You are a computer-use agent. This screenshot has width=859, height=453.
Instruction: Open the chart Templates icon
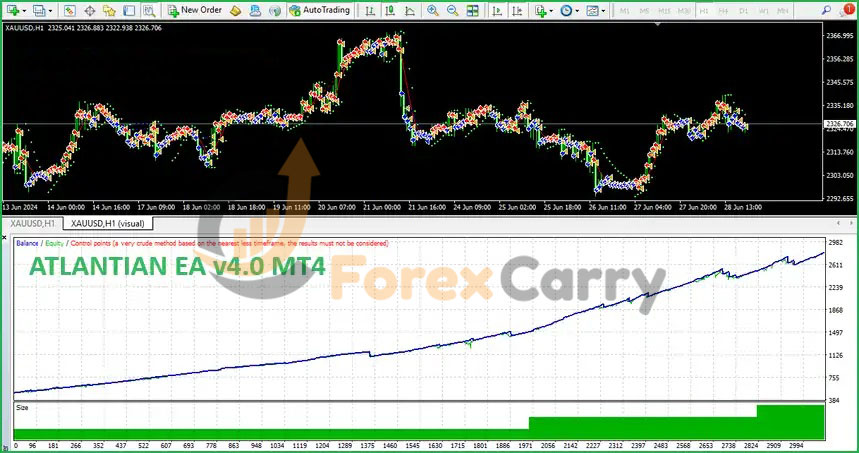[592, 10]
